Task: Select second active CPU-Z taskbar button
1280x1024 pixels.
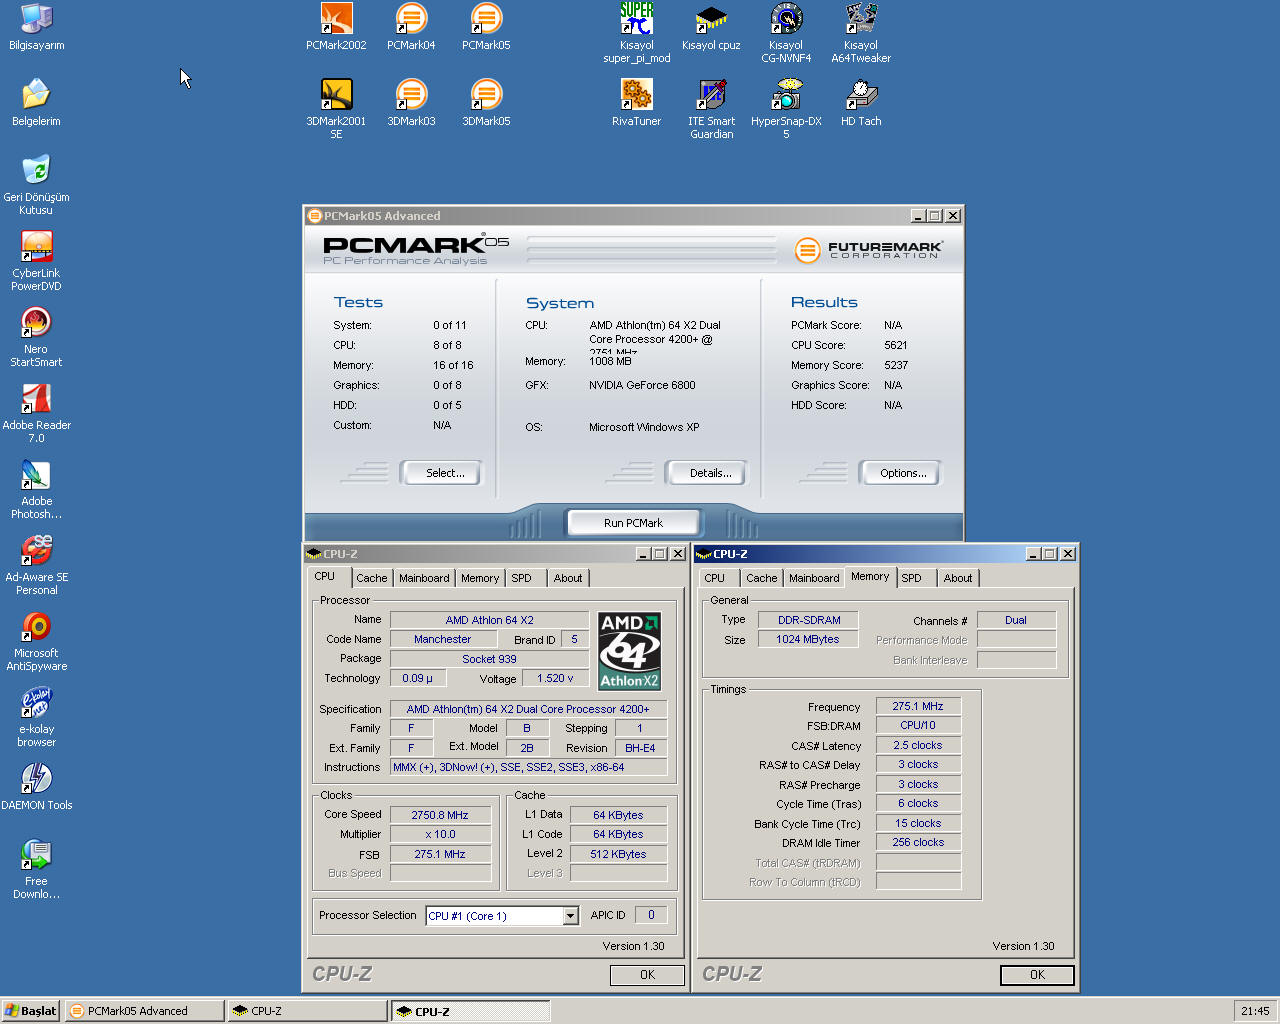Action: [x=471, y=1011]
